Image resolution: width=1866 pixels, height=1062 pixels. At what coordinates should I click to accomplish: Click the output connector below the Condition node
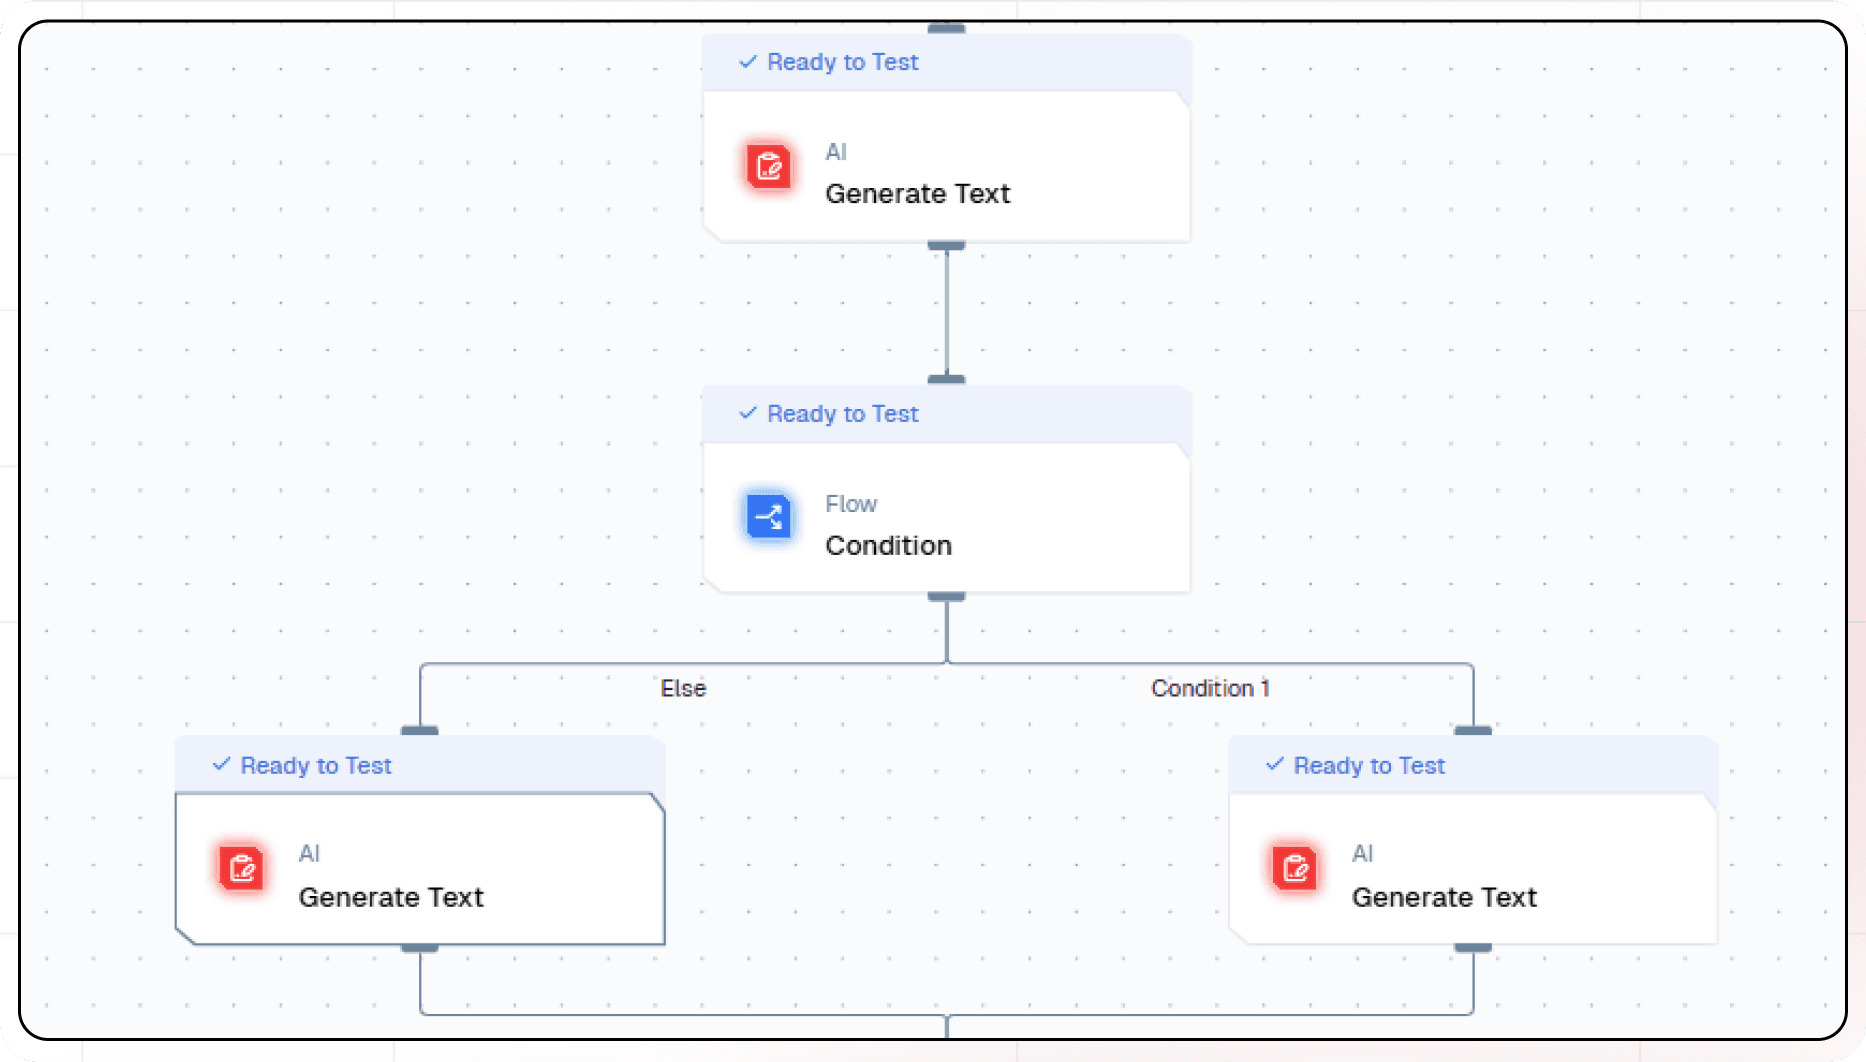(945, 595)
